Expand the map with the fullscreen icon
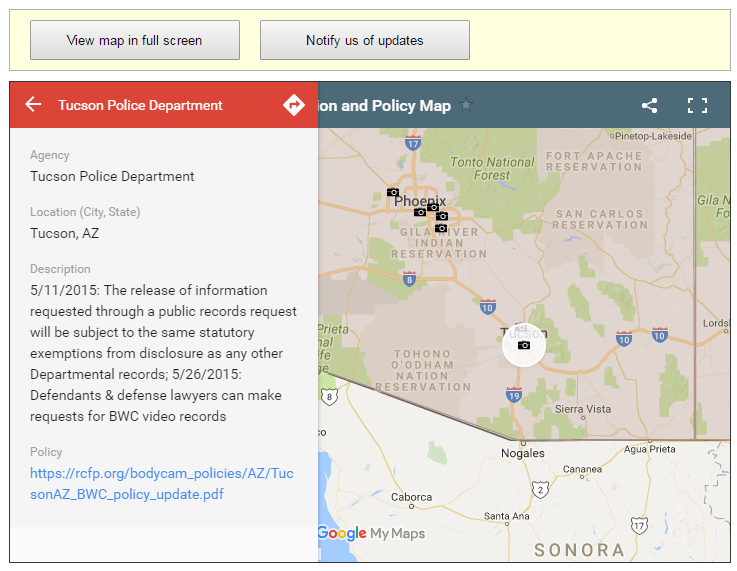The height and width of the screenshot is (571, 737). [x=697, y=105]
